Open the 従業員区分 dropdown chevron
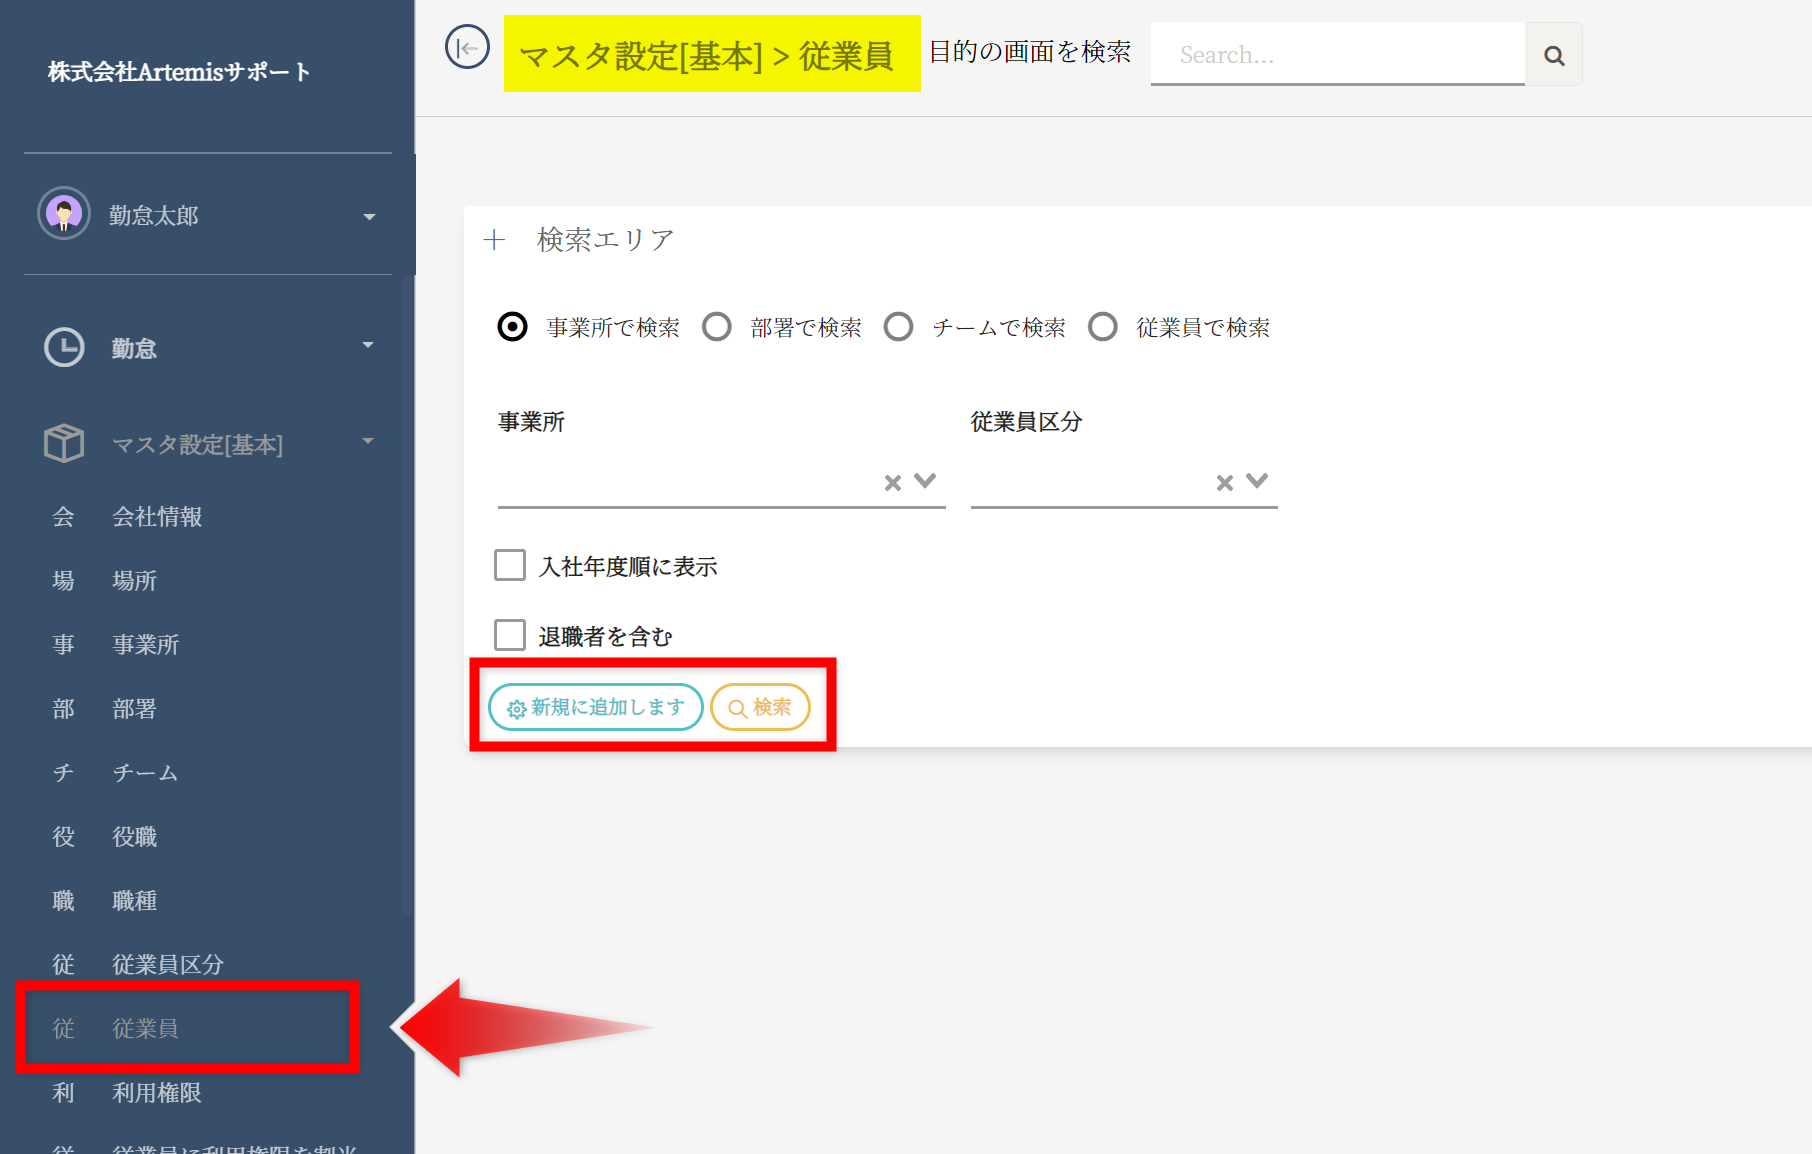Screen dimensions: 1812x1154 [1257, 481]
